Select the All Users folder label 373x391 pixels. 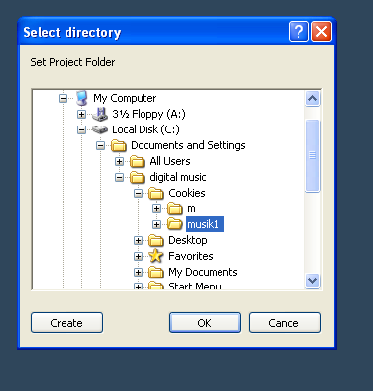click(170, 161)
